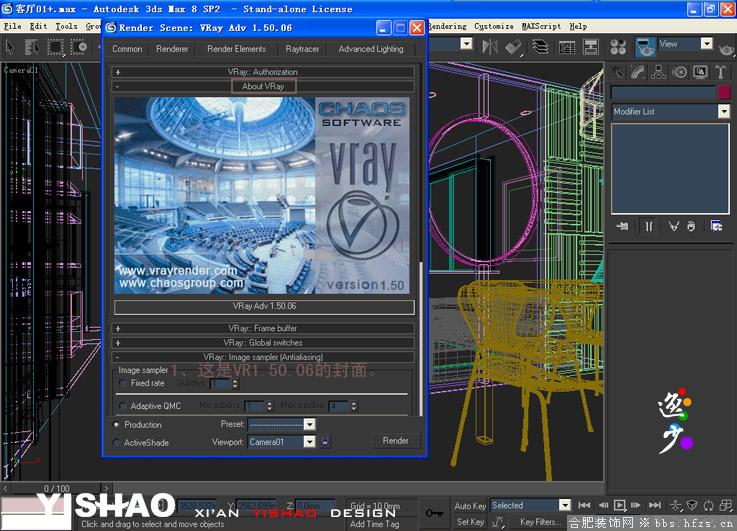Click the Pin Stack icon
Screen dimensions: 737x531
[x=622, y=226]
